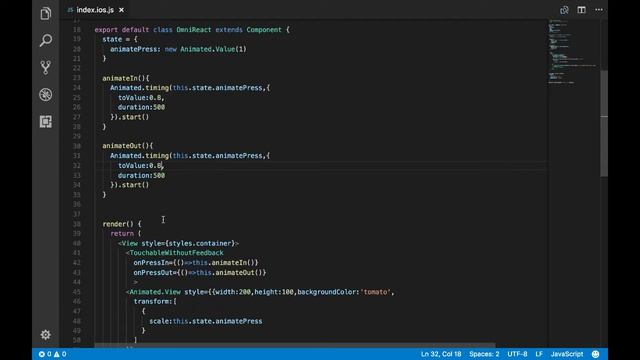
Task: Click the "return (" line
Action: [x=126, y=233]
